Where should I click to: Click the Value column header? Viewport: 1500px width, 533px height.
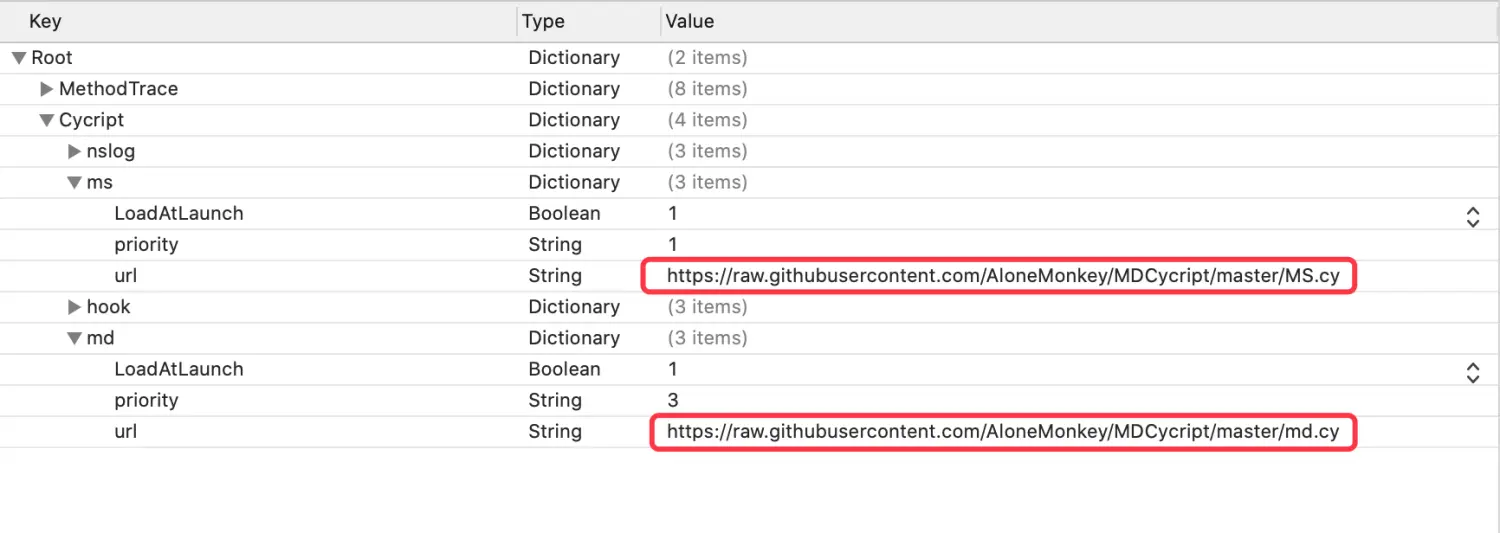690,21
